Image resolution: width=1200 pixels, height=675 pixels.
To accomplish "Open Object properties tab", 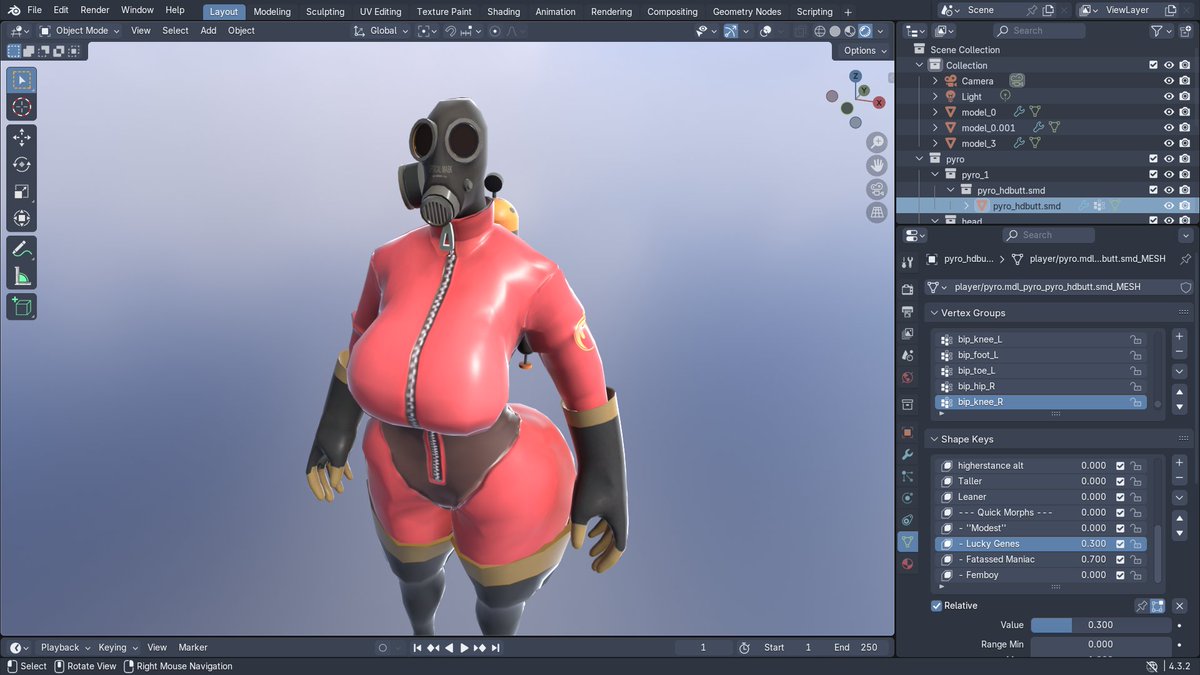I will pos(907,432).
